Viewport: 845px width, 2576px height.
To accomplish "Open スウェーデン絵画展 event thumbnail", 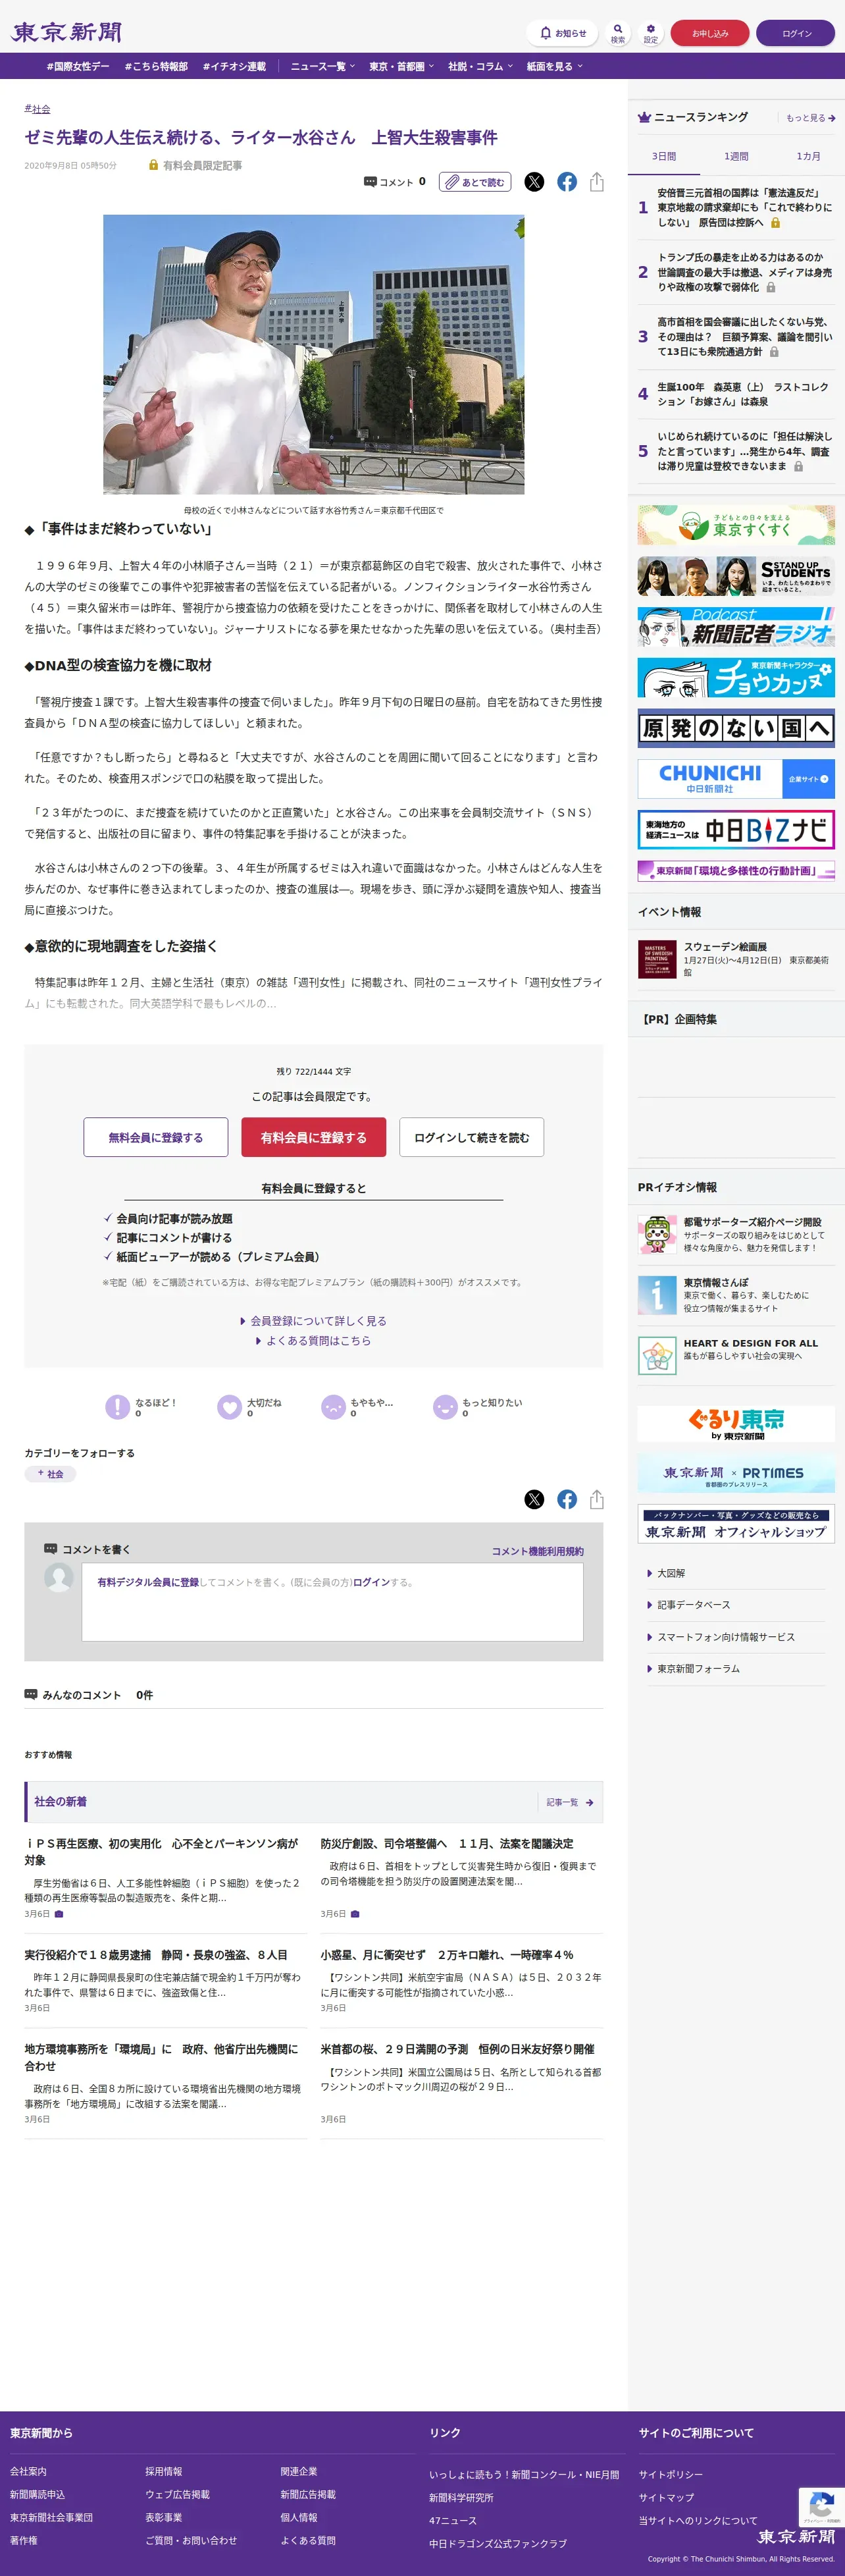I will pos(657,960).
